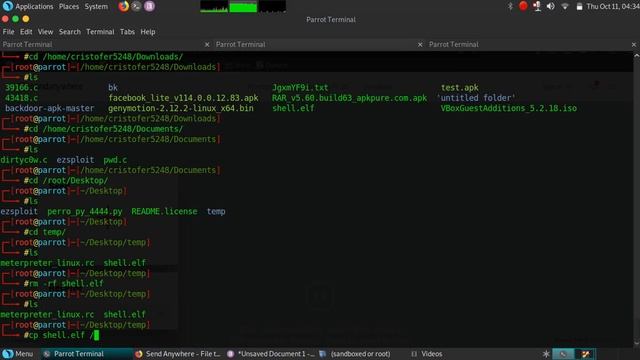Open the Bluetooth tray icon
The image size is (640, 360).
pyautogui.click(x=510, y=6)
